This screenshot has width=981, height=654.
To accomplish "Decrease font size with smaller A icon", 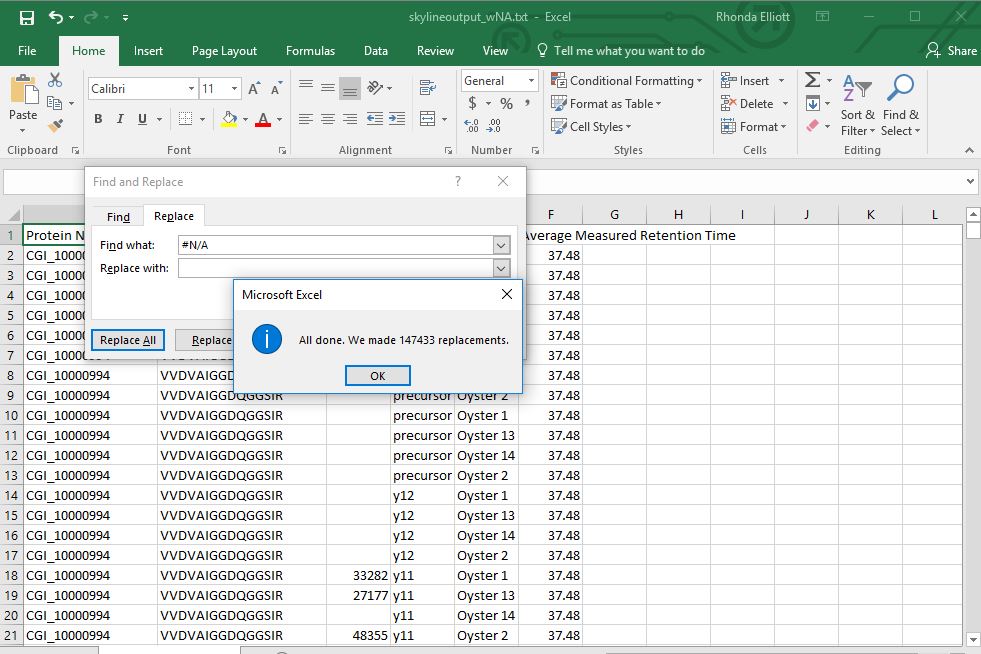I will point(276,89).
